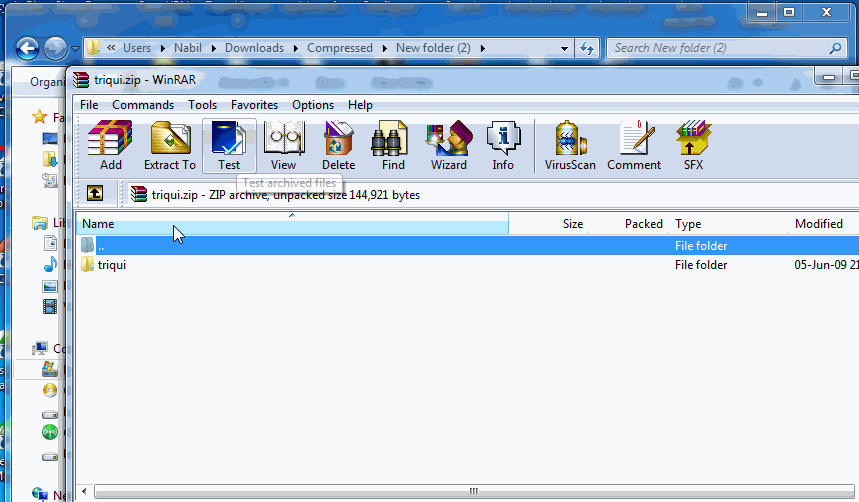This screenshot has width=859, height=502.
Task: Click the Explorer Forward arrow button
Action: point(55,49)
